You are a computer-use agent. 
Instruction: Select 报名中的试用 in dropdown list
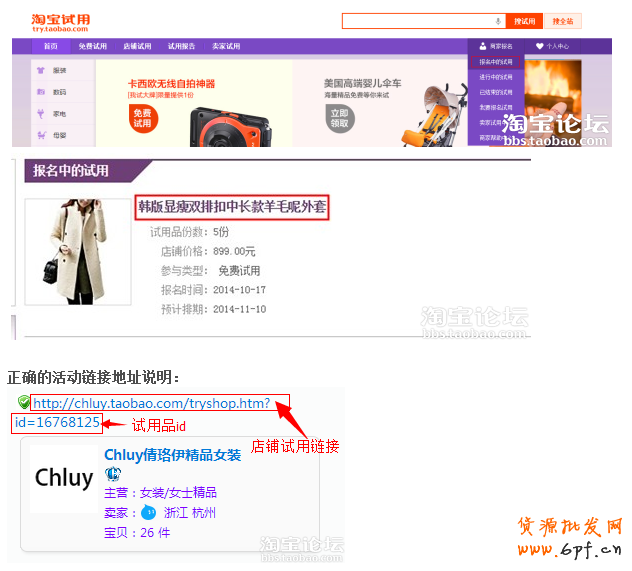click(x=495, y=62)
